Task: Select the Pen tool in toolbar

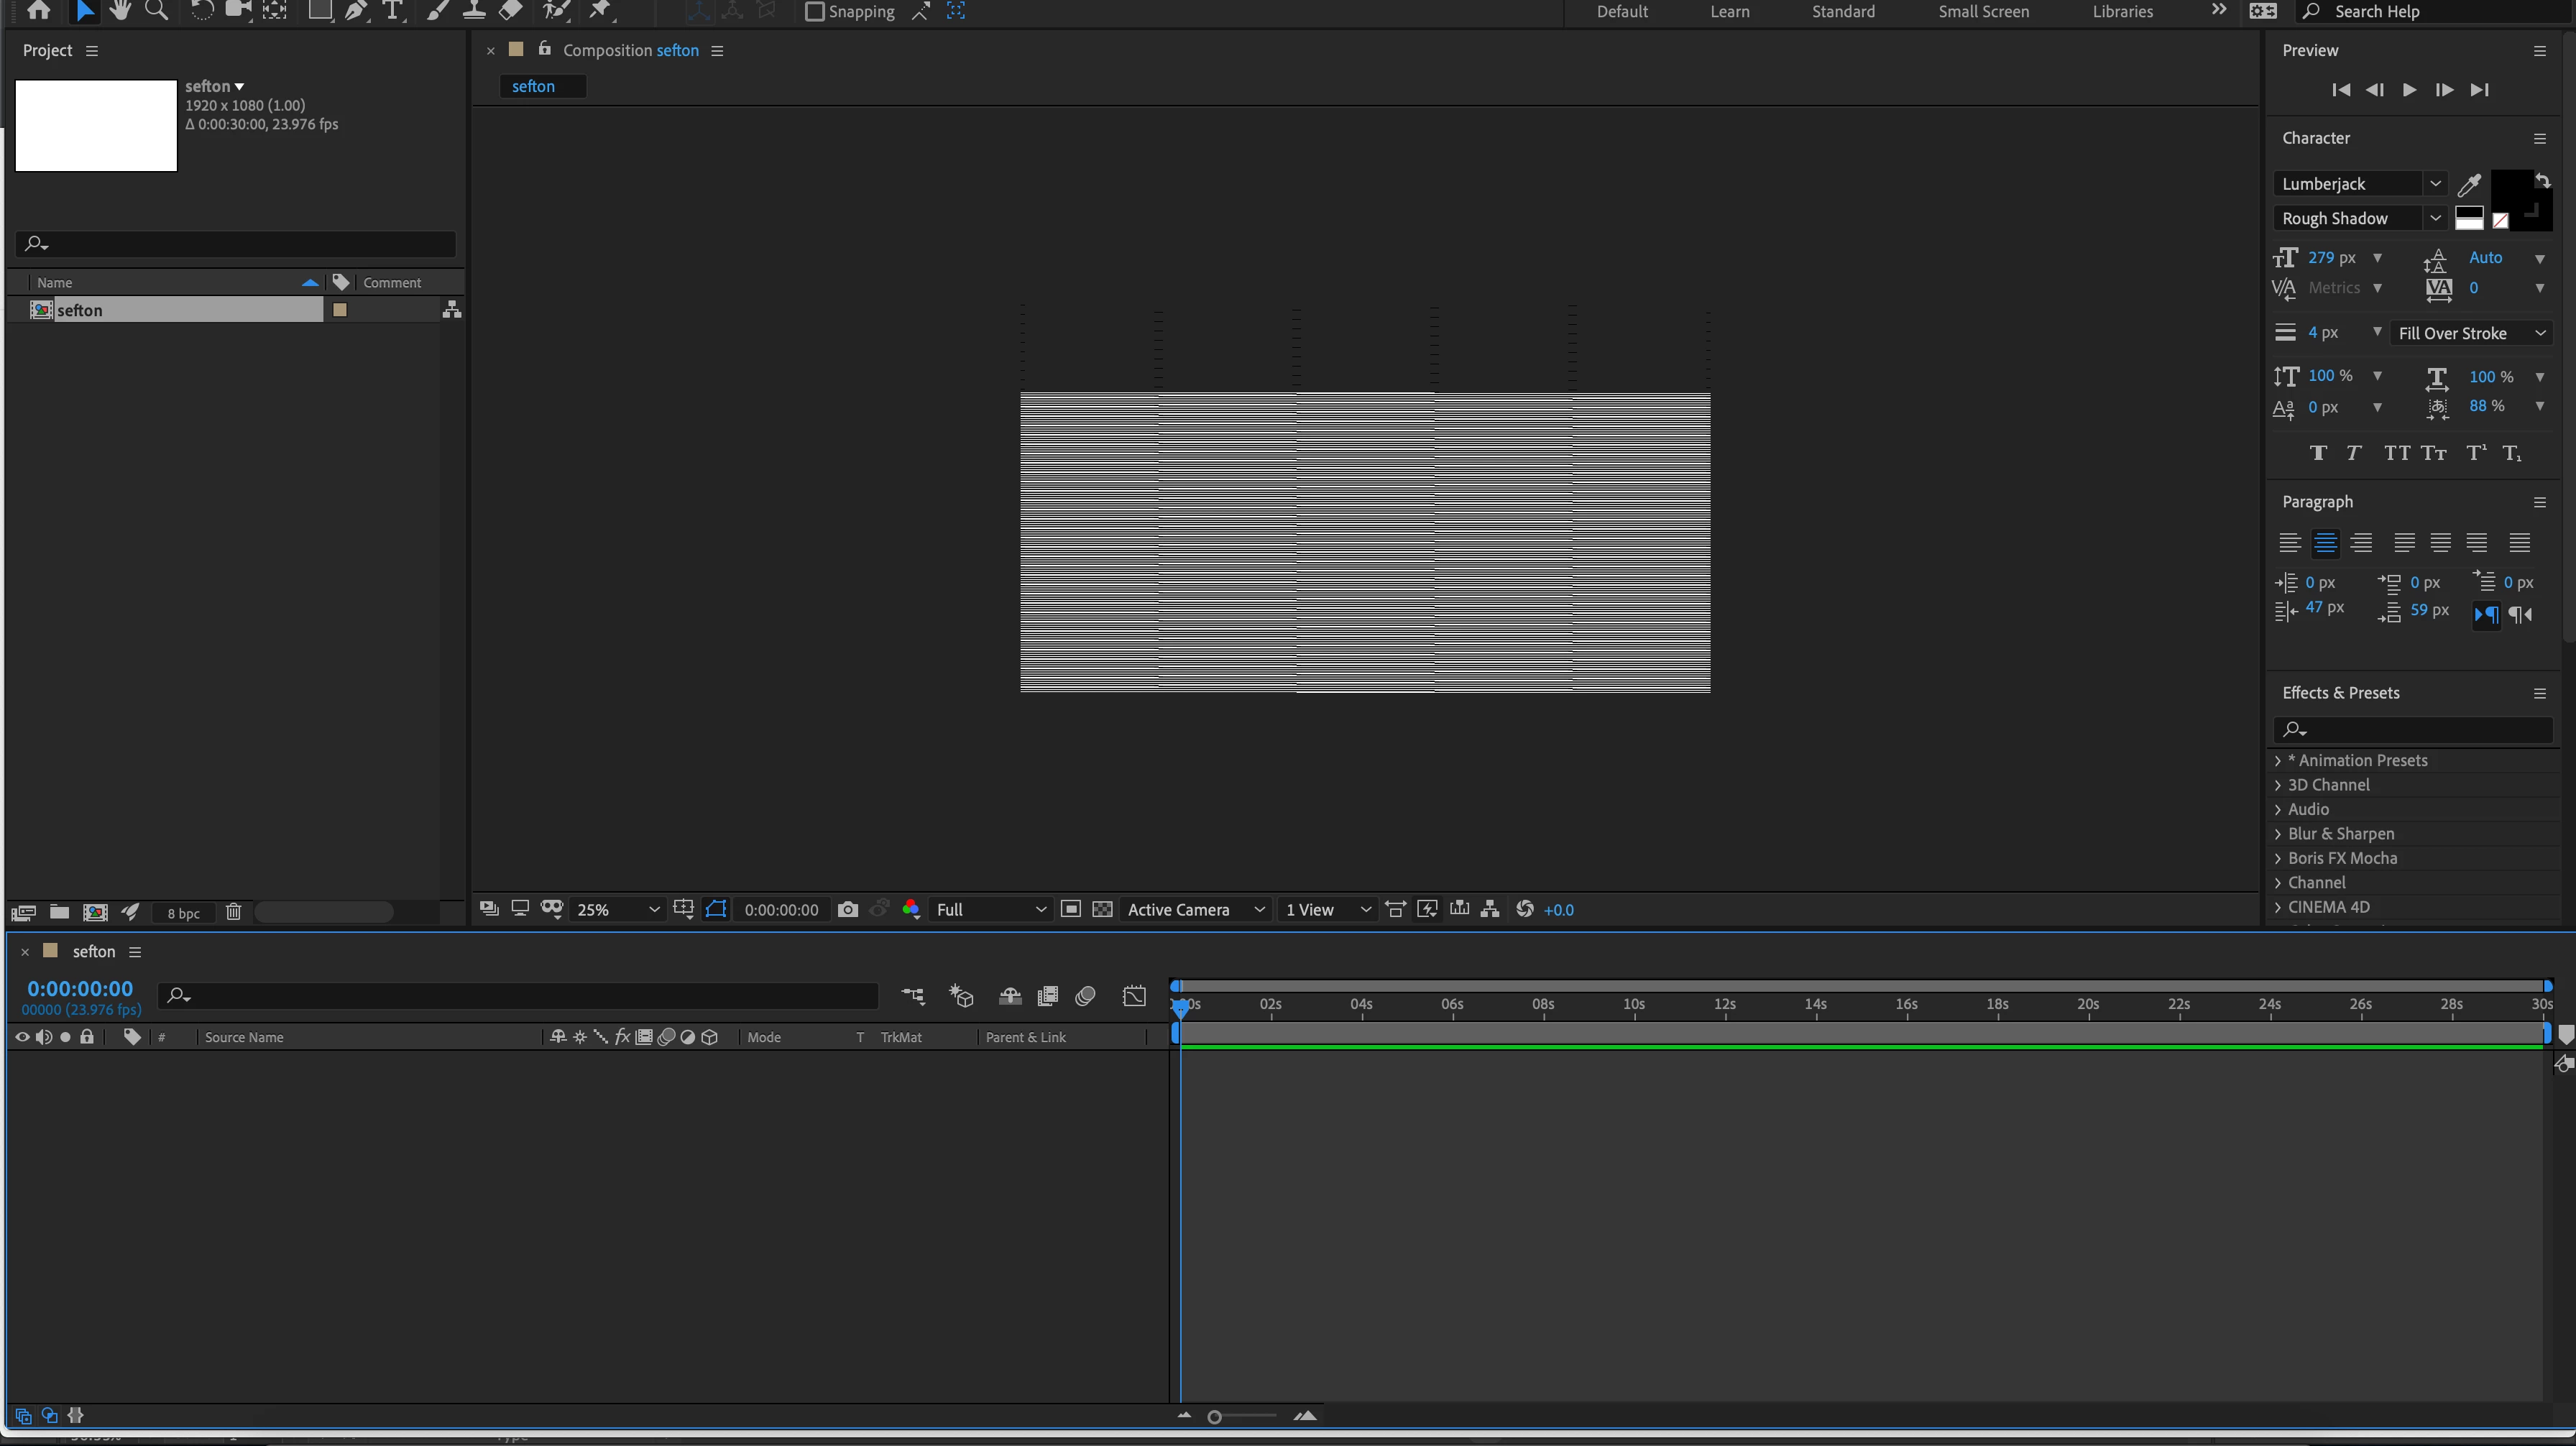Action: [x=355, y=11]
